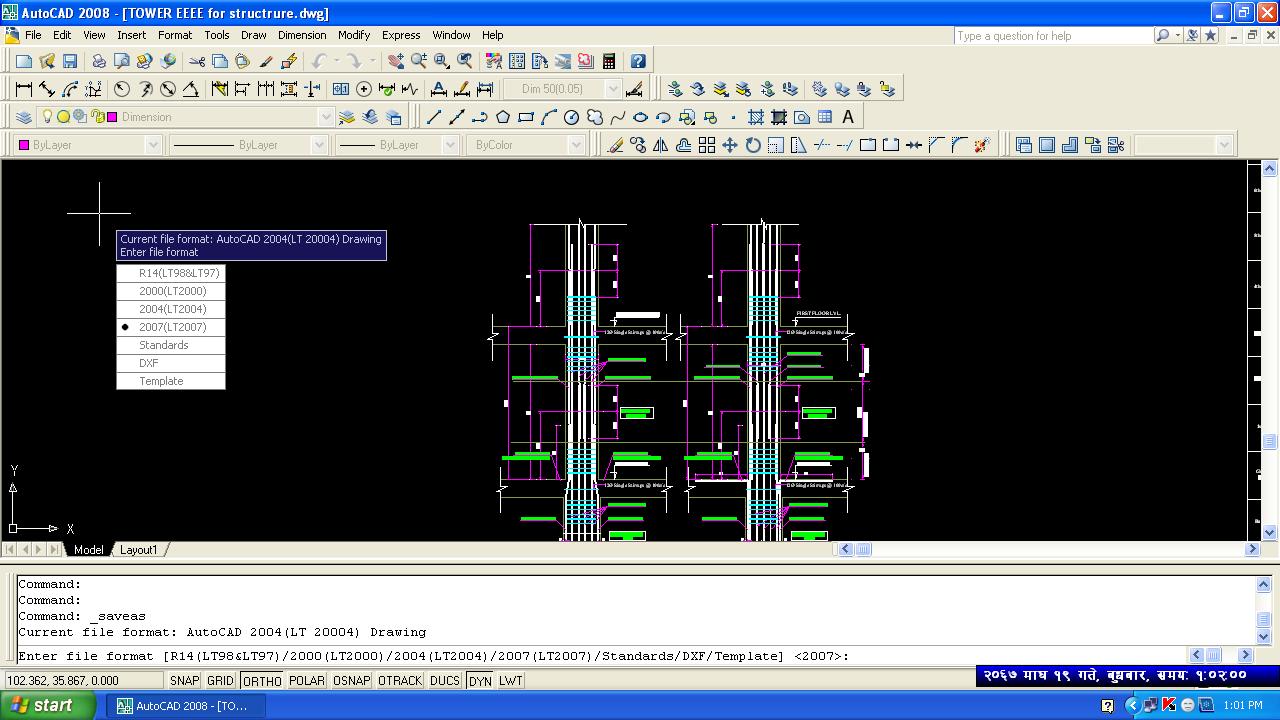Select the Array modify tool
Viewport: 1280px width, 720px height.
[x=707, y=145]
